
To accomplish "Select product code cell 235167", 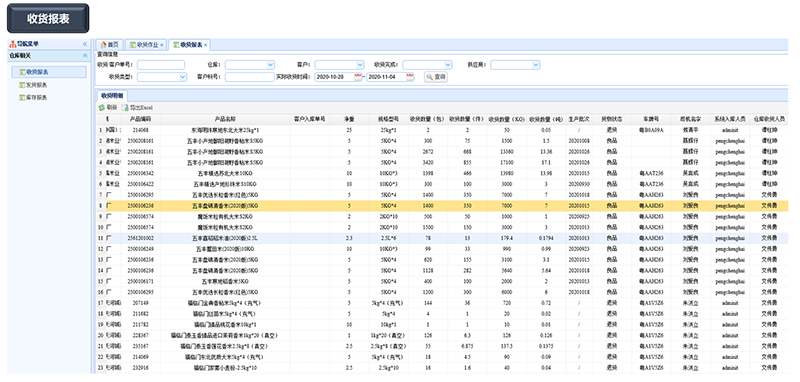I will (x=140, y=346).
